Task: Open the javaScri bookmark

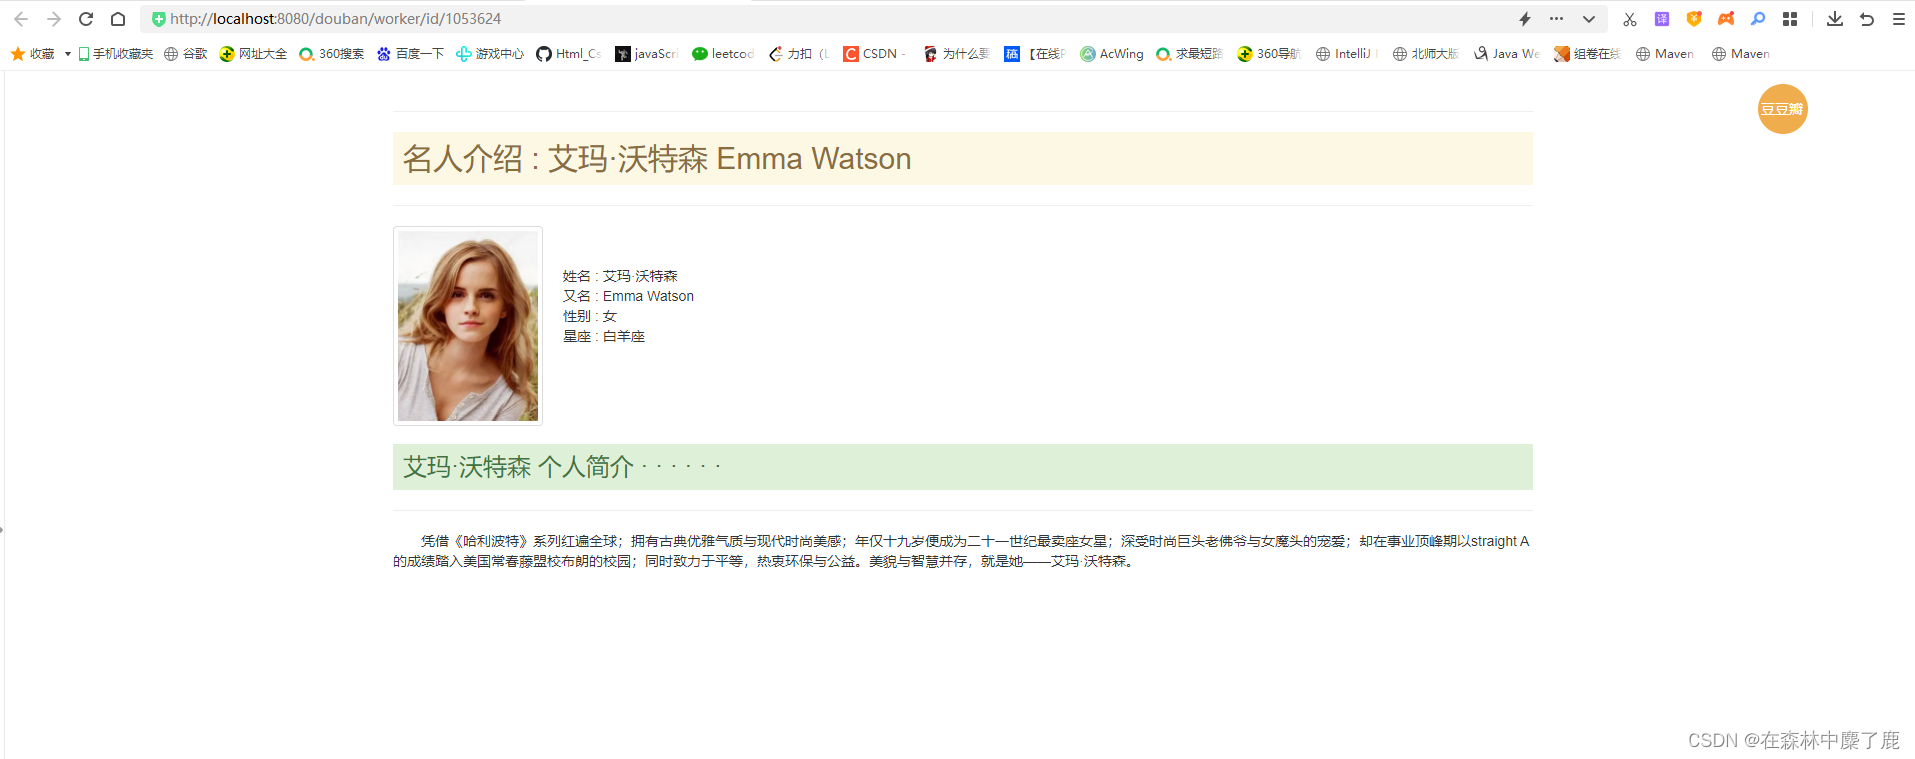Action: pyautogui.click(x=647, y=54)
